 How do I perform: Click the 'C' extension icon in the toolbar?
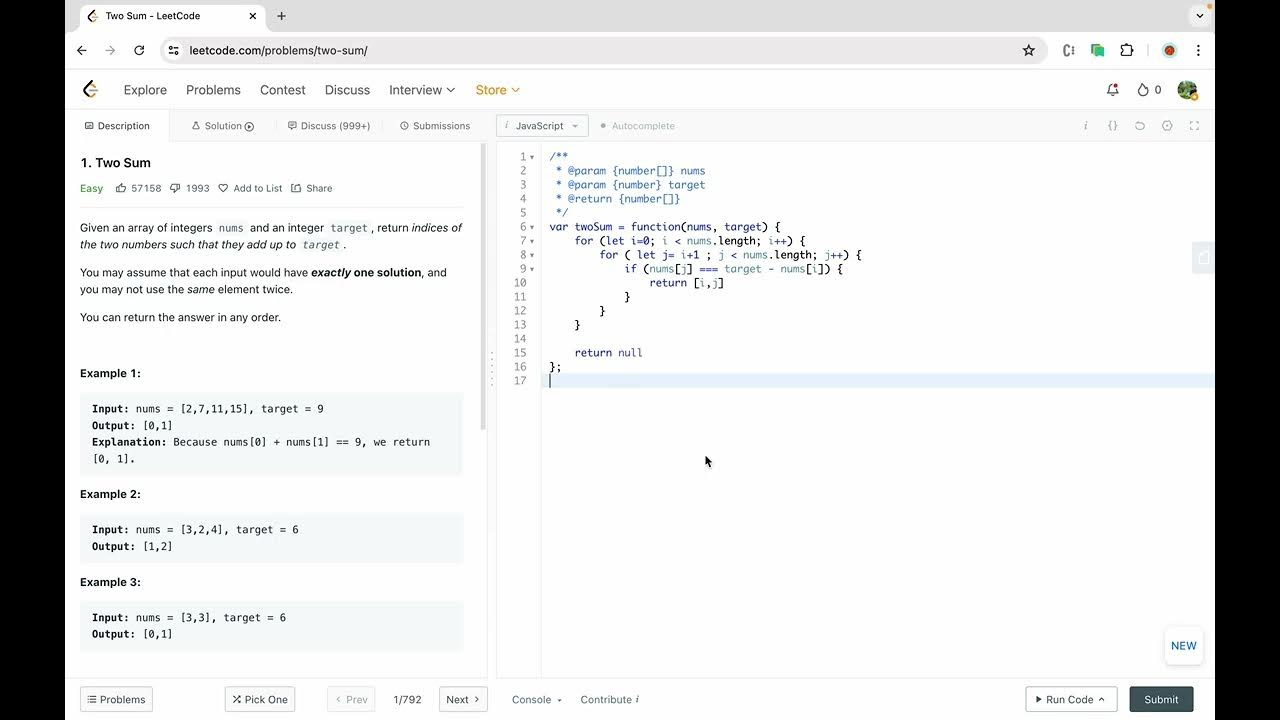1069,50
